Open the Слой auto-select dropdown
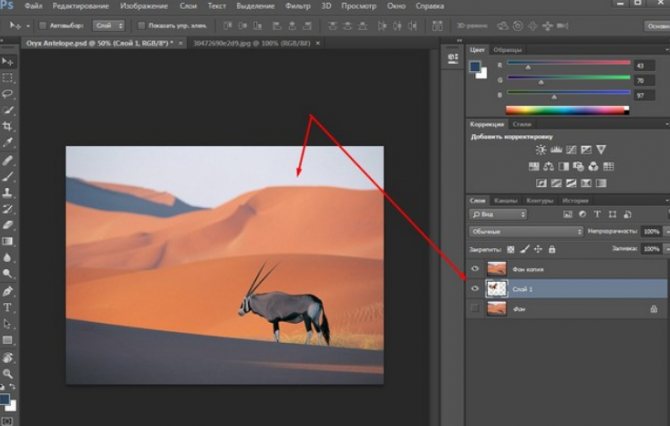 [x=109, y=26]
